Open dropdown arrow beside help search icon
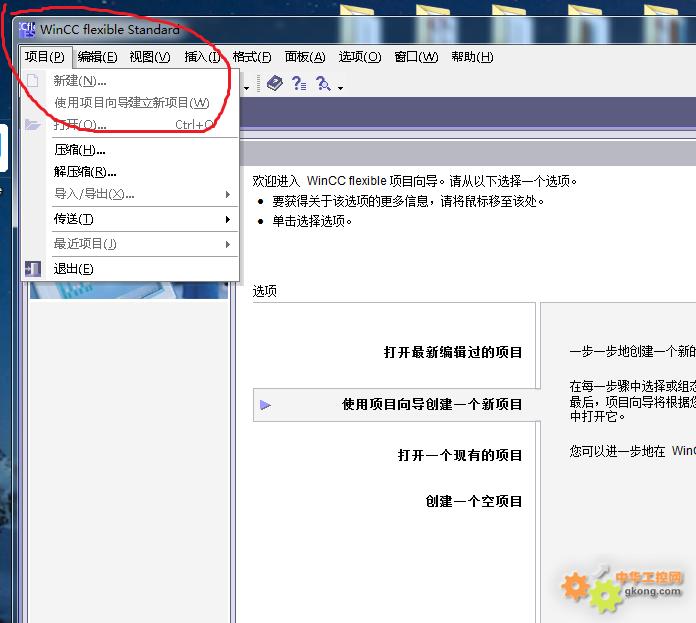 click(x=340, y=88)
